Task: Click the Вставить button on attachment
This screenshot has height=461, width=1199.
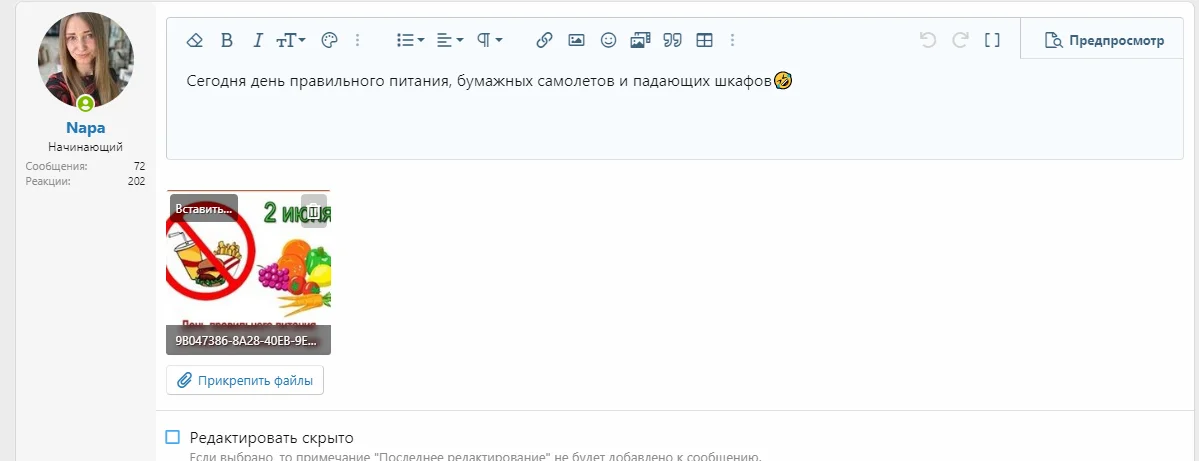Action: point(203,208)
